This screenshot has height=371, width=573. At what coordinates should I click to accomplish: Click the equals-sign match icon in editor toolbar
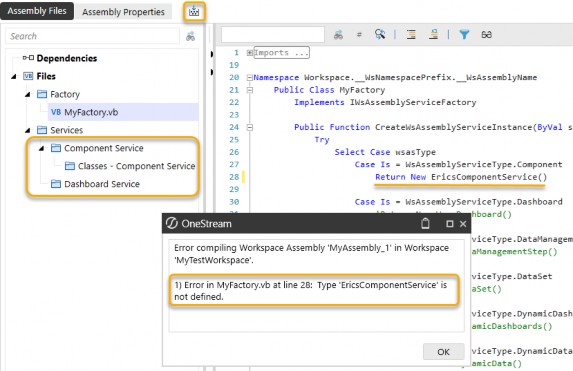click(359, 35)
